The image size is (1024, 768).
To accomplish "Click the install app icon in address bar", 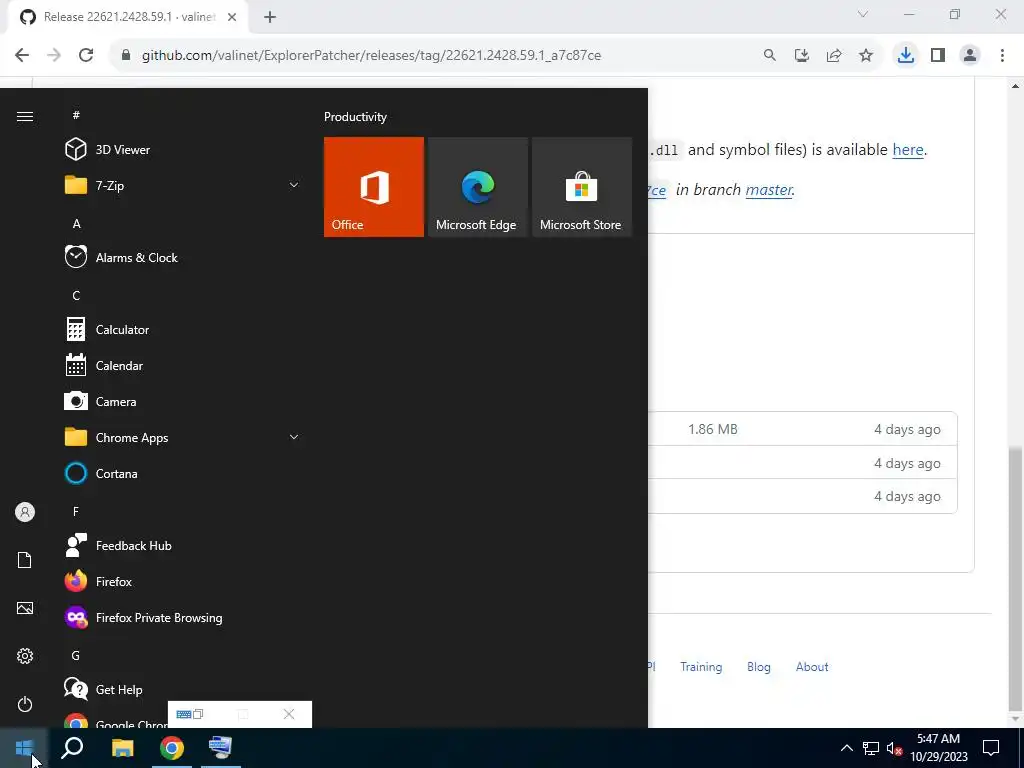I will (801, 55).
